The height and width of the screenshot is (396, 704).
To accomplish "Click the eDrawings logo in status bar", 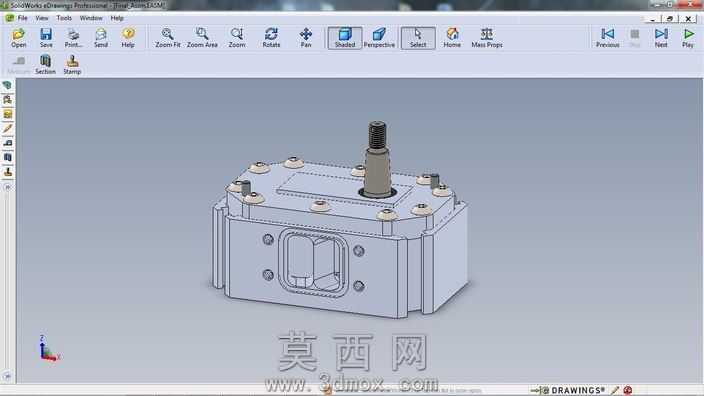I will 568,390.
